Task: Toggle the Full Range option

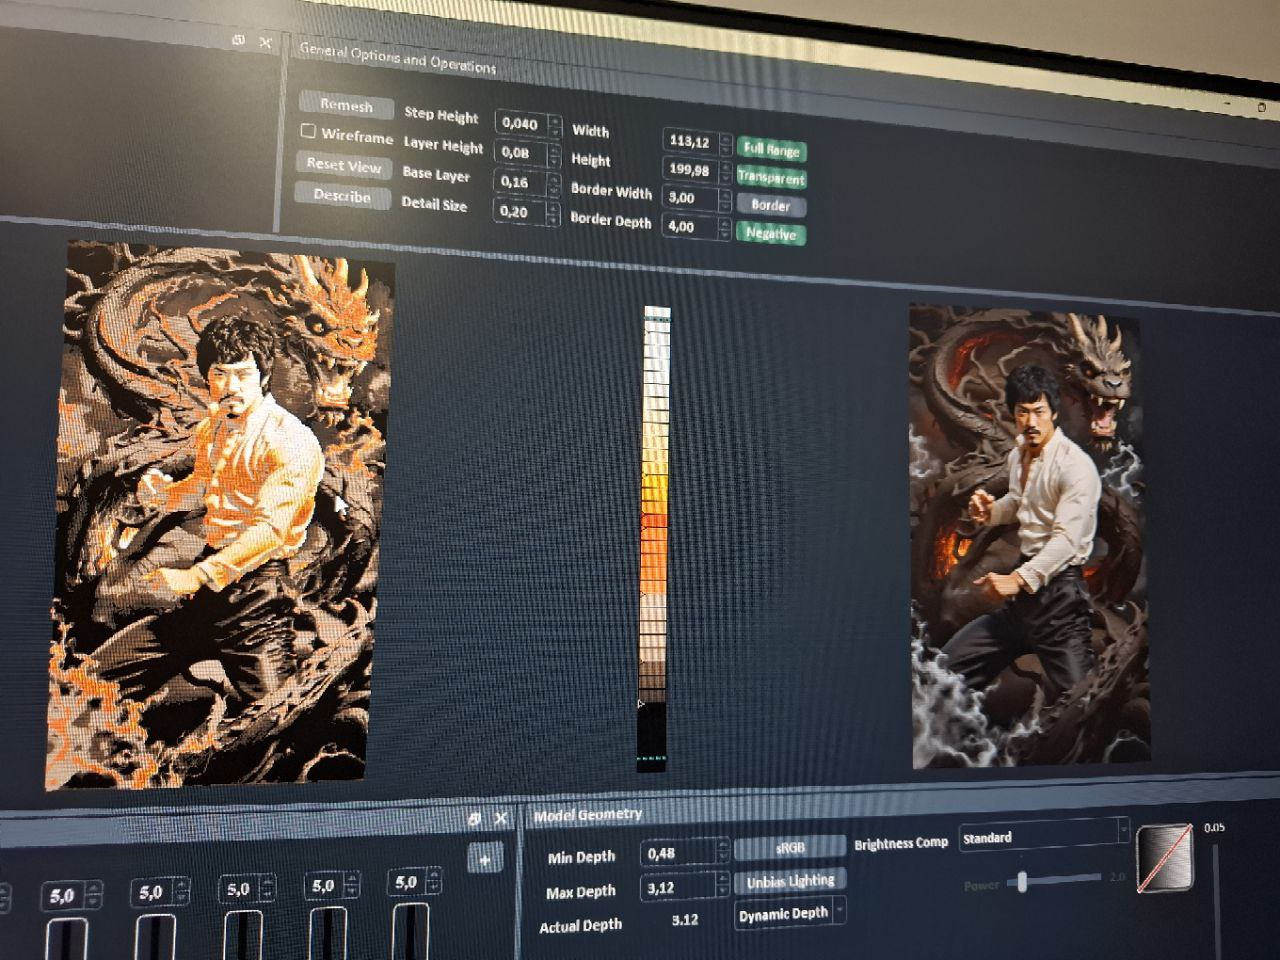Action: 771,149
